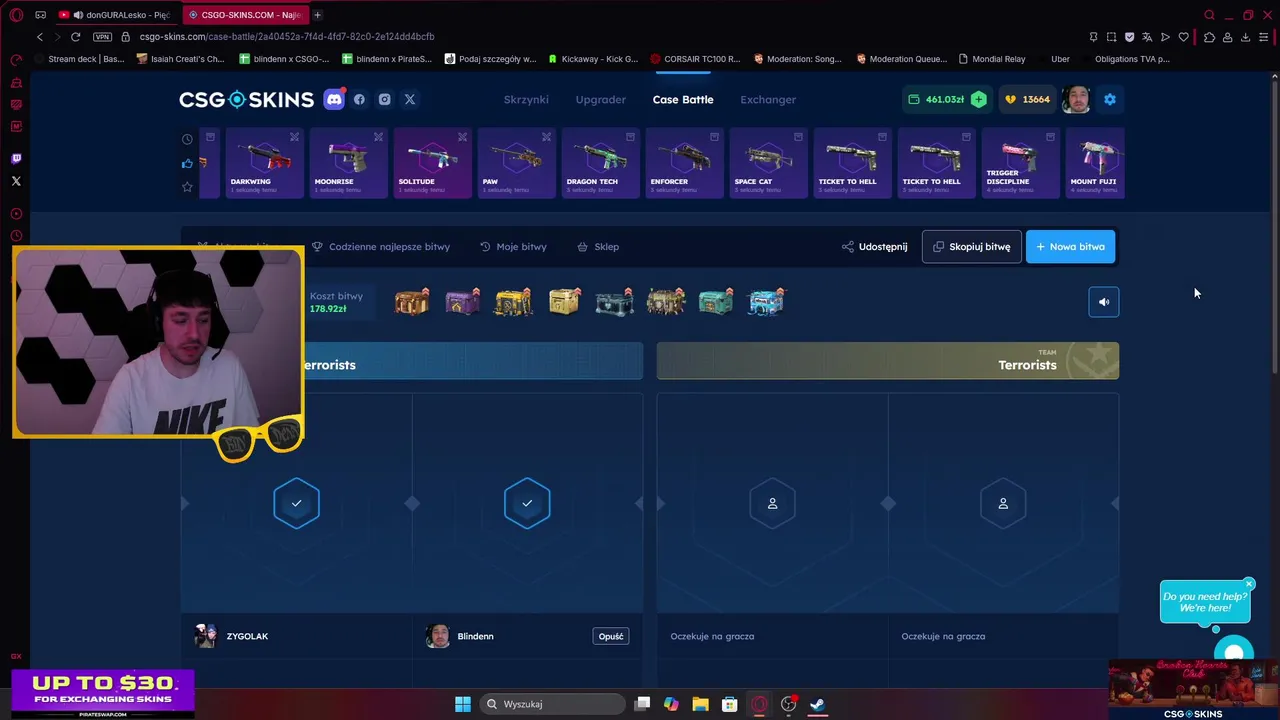
Task: Click the Wyszukaj taskbar search box
Action: (x=552, y=704)
